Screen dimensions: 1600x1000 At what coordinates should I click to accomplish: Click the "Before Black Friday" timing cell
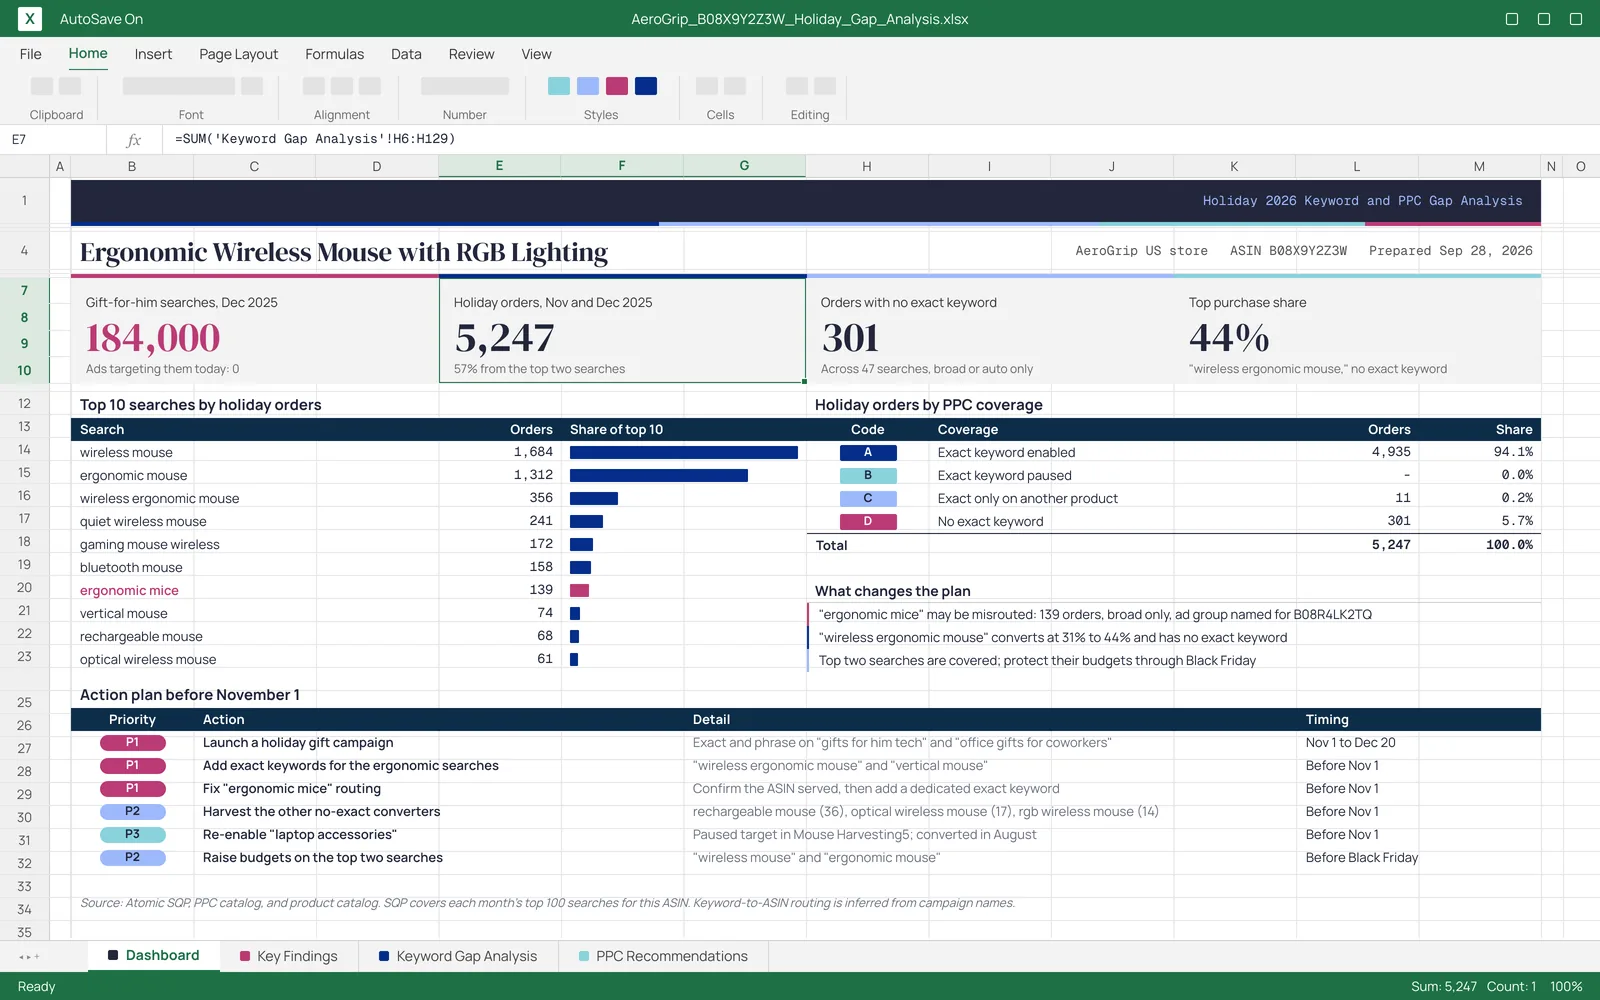tap(1361, 858)
